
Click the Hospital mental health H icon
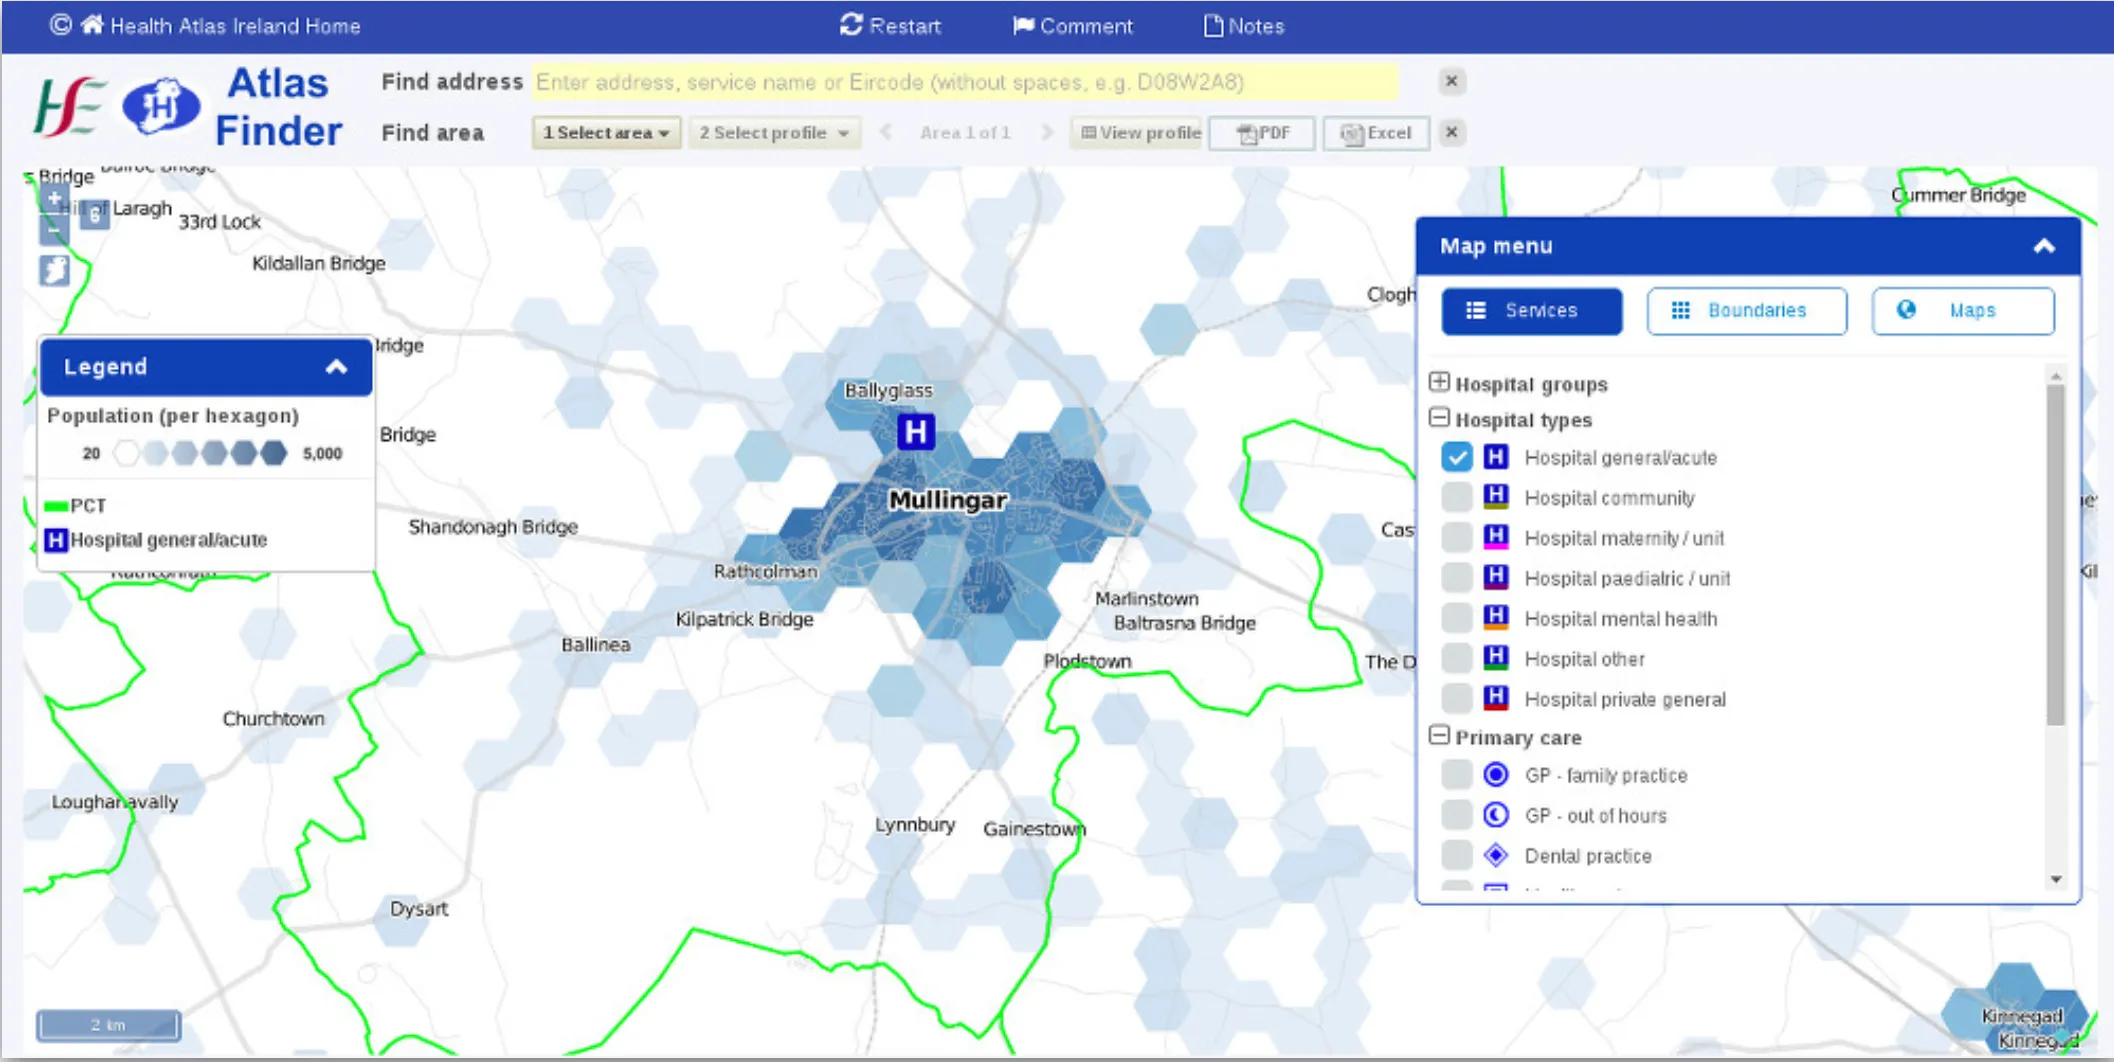1496,618
